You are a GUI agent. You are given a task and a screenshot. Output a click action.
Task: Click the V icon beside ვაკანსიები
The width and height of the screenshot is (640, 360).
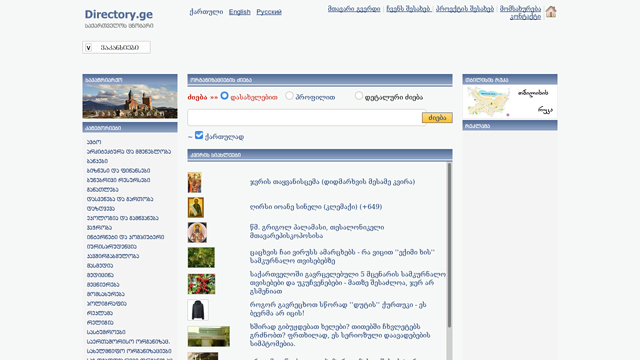[x=88, y=48]
